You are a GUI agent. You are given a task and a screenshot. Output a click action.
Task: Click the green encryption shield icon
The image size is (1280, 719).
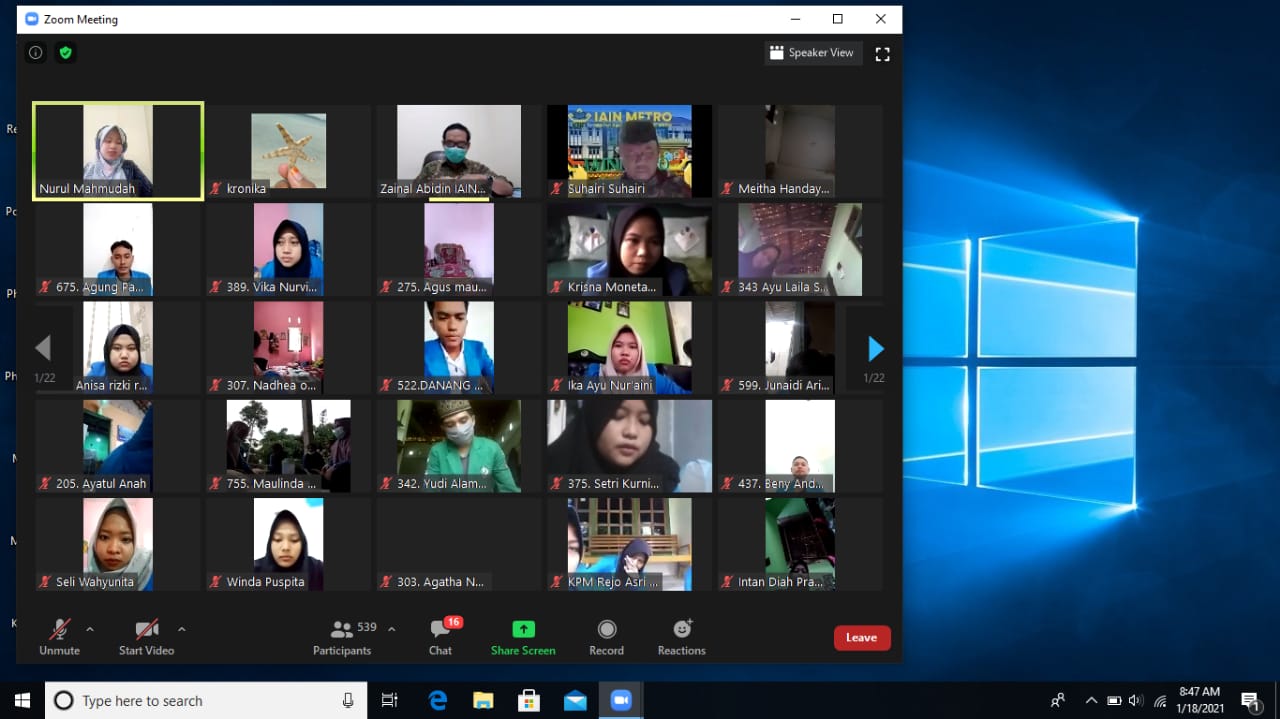click(x=66, y=53)
